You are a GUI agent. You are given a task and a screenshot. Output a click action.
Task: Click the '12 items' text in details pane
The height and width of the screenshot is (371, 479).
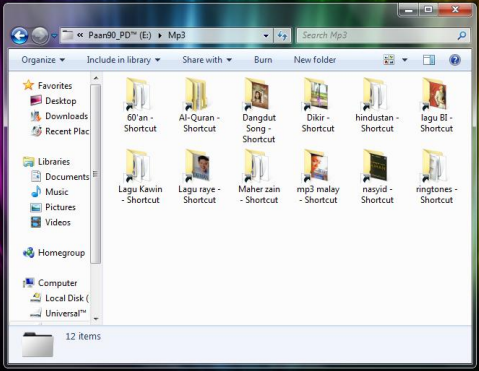click(x=83, y=336)
